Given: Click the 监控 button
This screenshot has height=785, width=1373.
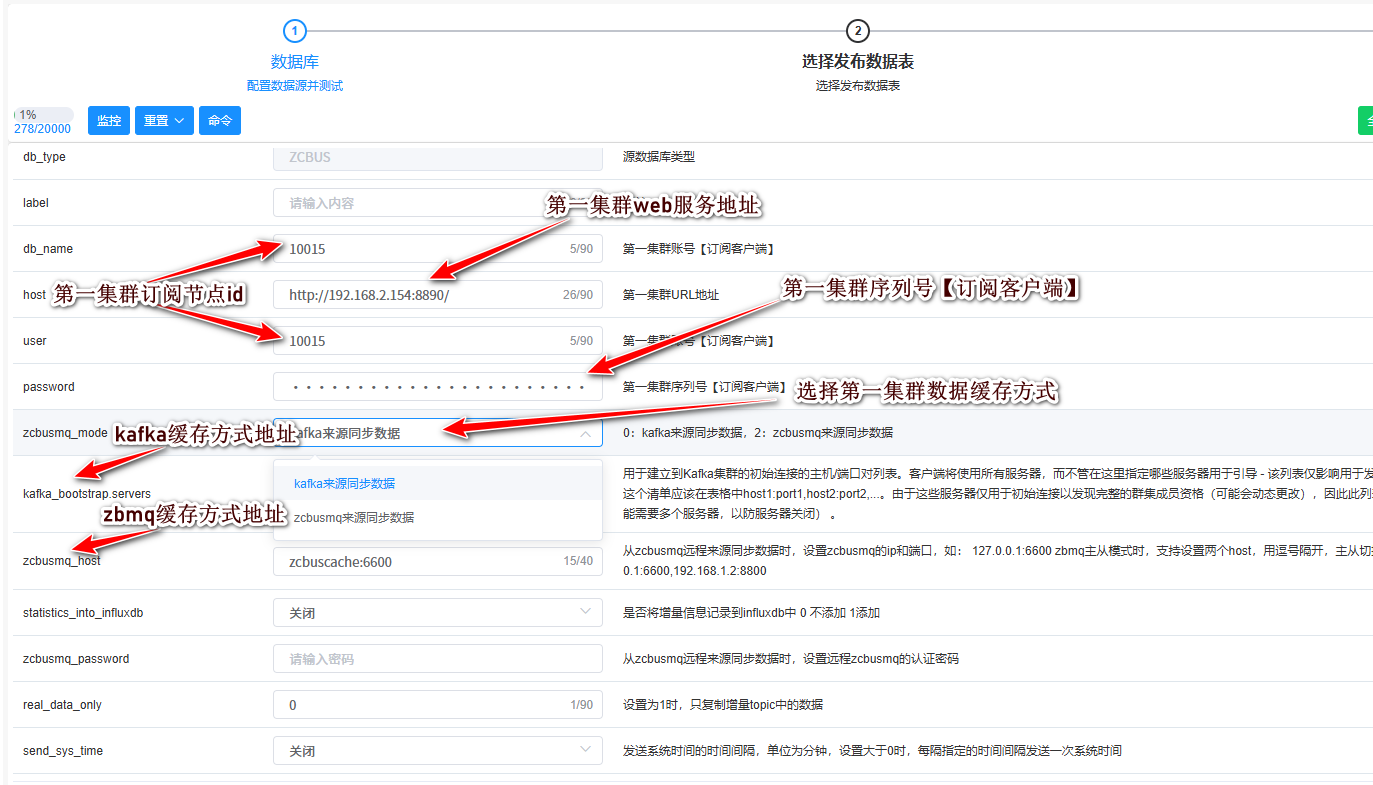Looking at the screenshot, I should [x=109, y=121].
